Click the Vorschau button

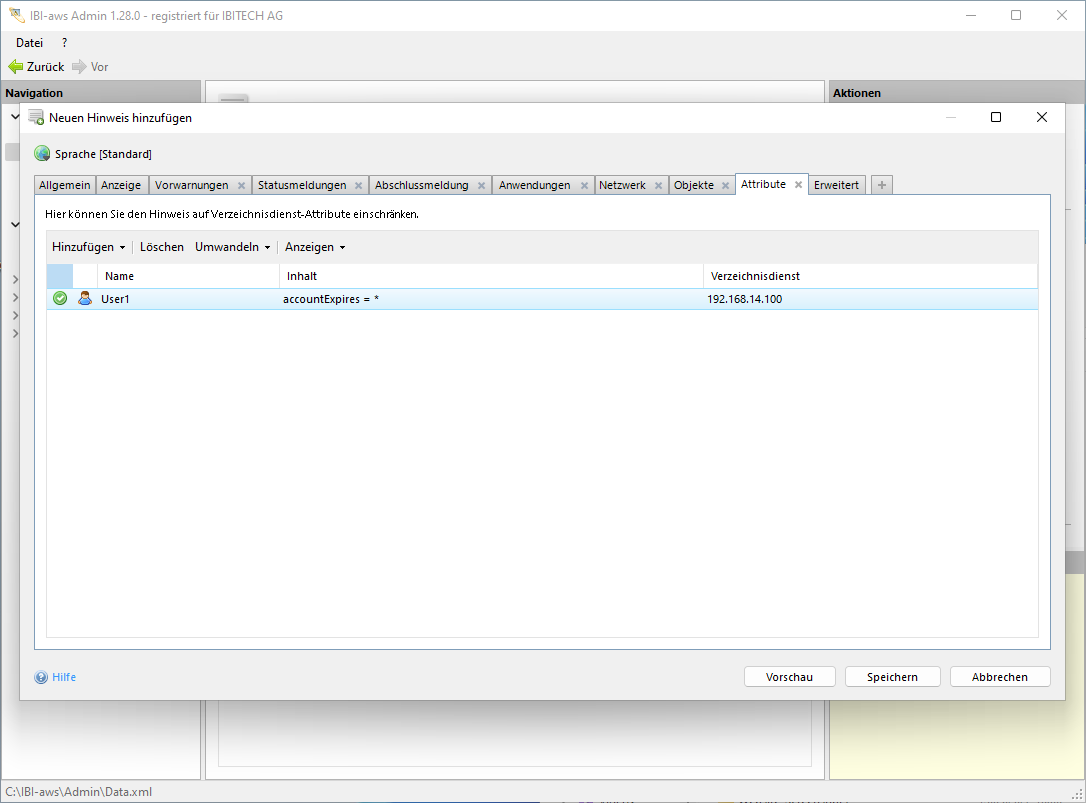pos(789,677)
